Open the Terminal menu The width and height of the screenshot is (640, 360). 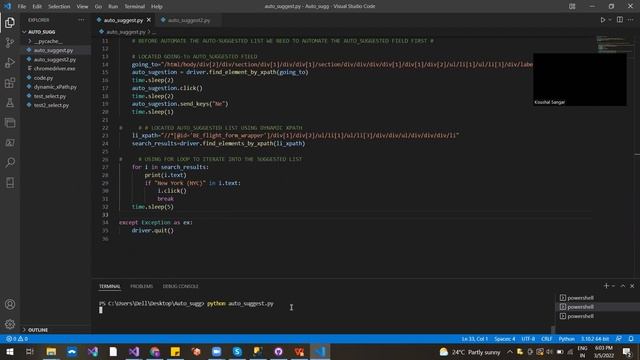134,7
